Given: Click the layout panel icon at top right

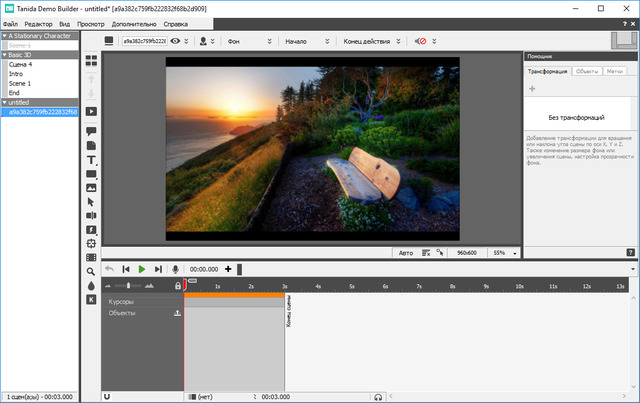Looking at the screenshot, I should click(x=624, y=41).
